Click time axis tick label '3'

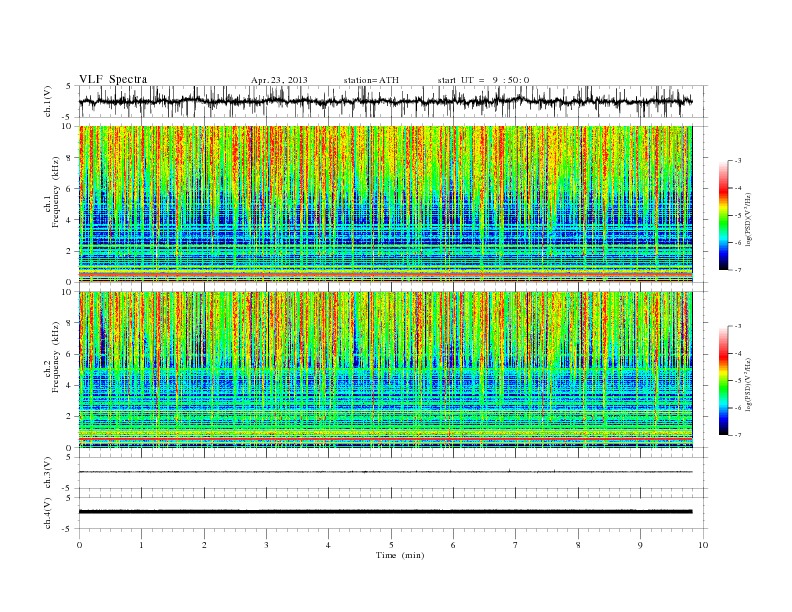[x=266, y=545]
